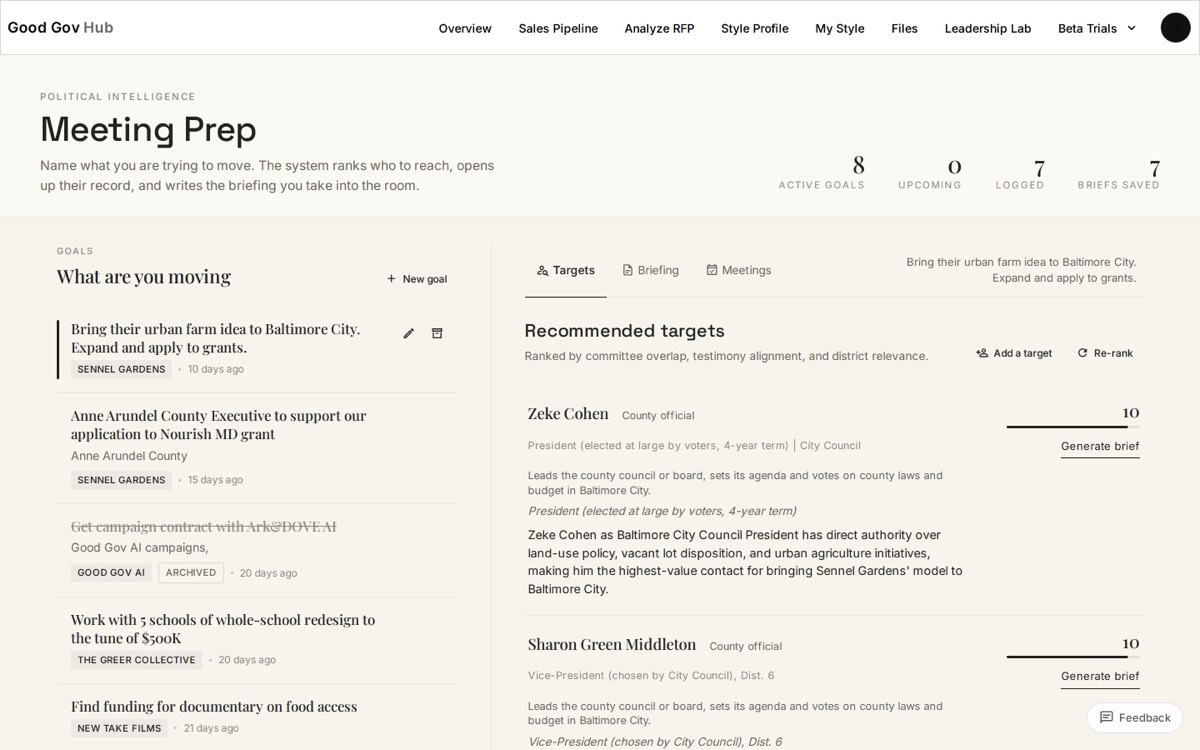
Task: Click the Good Gov Hub logo
Action: tap(61, 27)
